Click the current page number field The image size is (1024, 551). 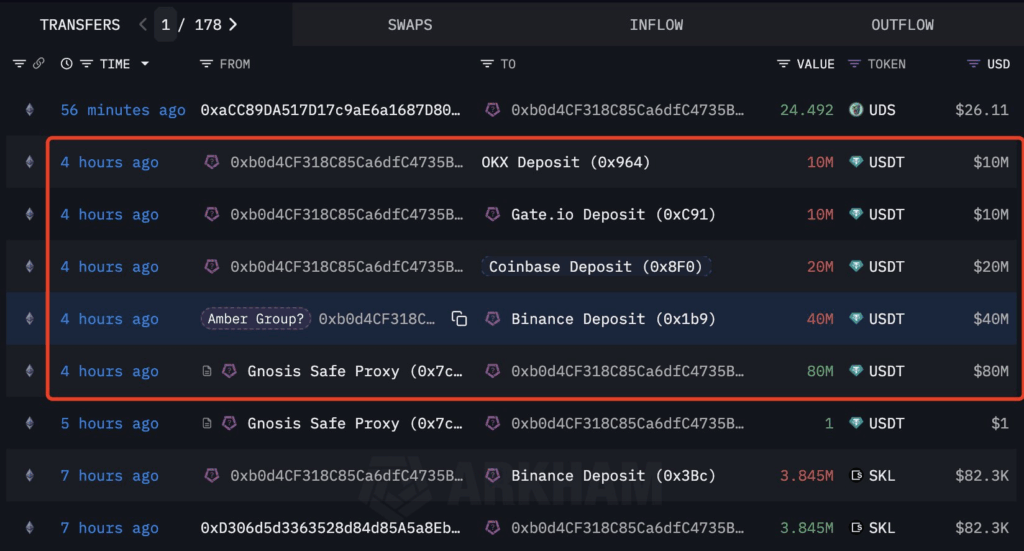coord(166,24)
